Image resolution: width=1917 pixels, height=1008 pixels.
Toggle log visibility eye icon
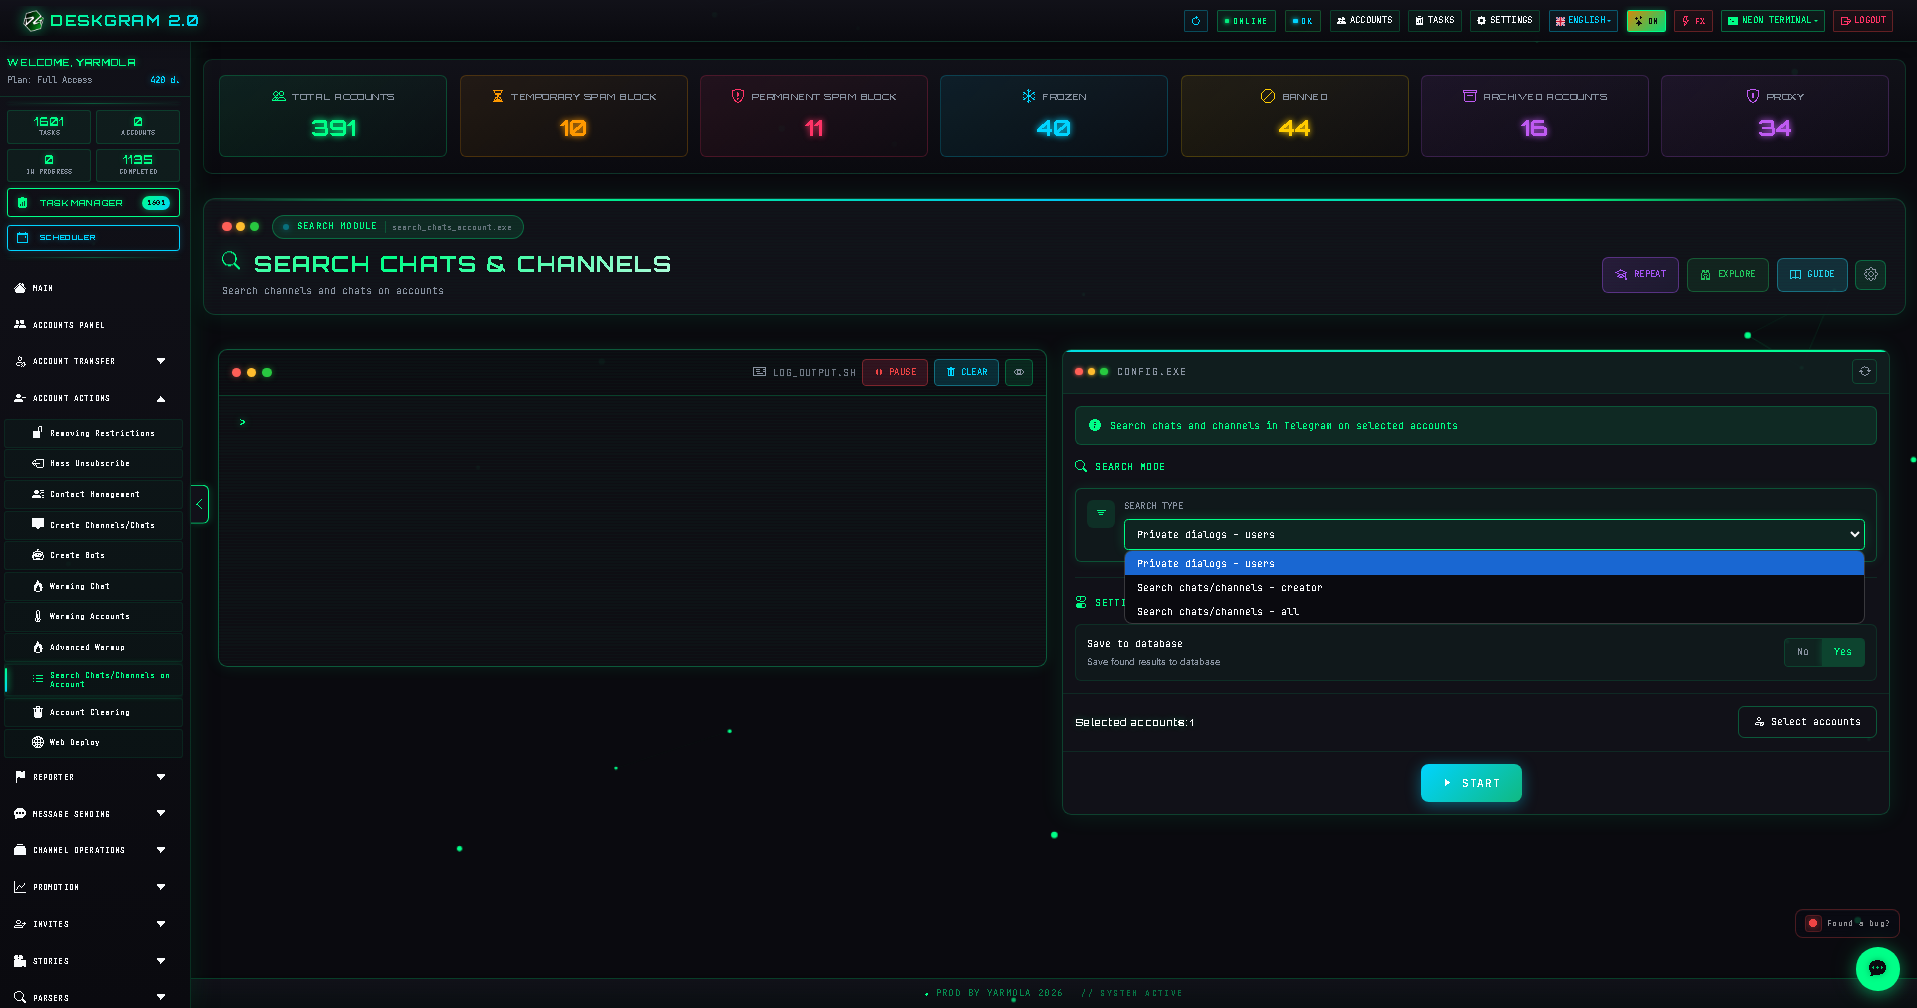tap(1019, 372)
